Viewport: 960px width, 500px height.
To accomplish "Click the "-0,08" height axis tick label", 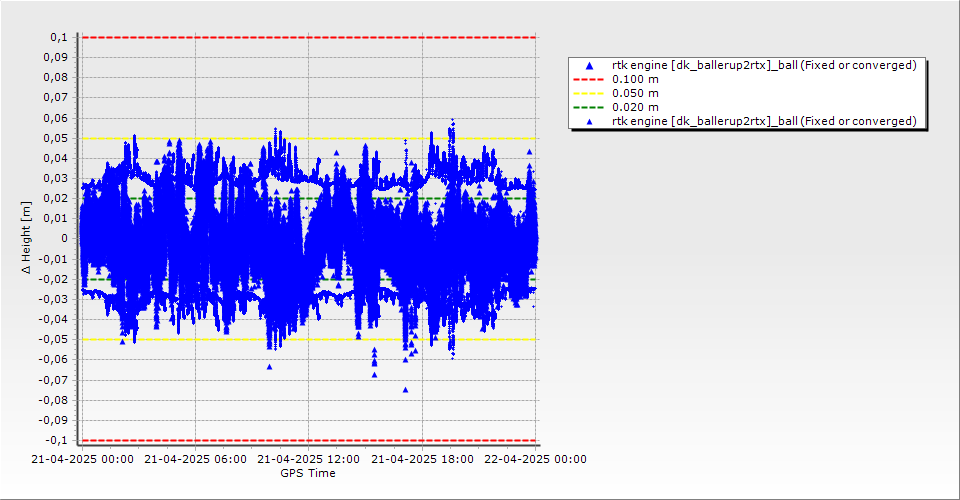I will click(54, 400).
